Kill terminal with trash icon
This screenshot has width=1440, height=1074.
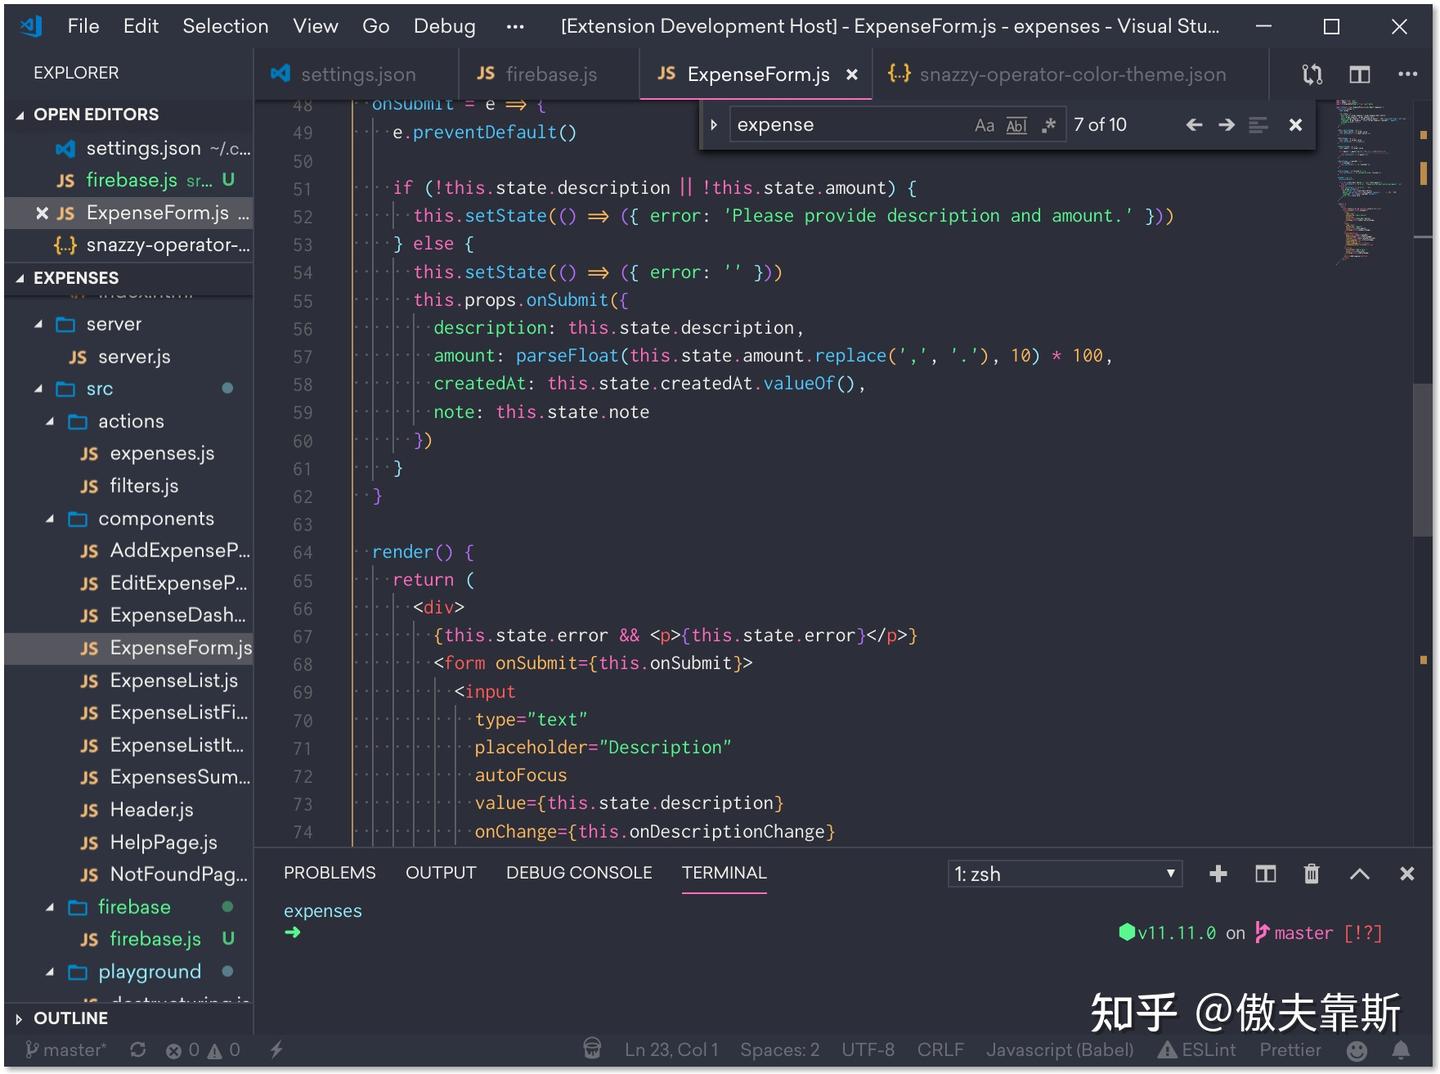(1311, 874)
